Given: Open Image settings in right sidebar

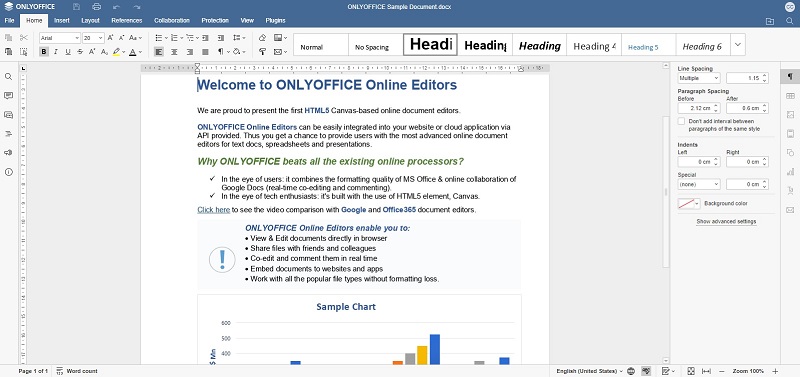Looking at the screenshot, I should pyautogui.click(x=790, y=115).
